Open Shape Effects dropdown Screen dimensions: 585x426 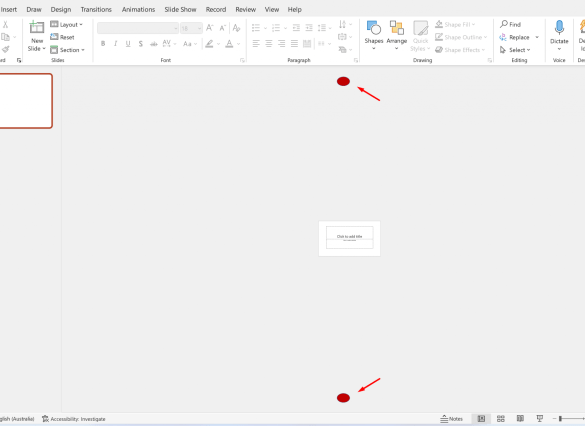pos(460,50)
